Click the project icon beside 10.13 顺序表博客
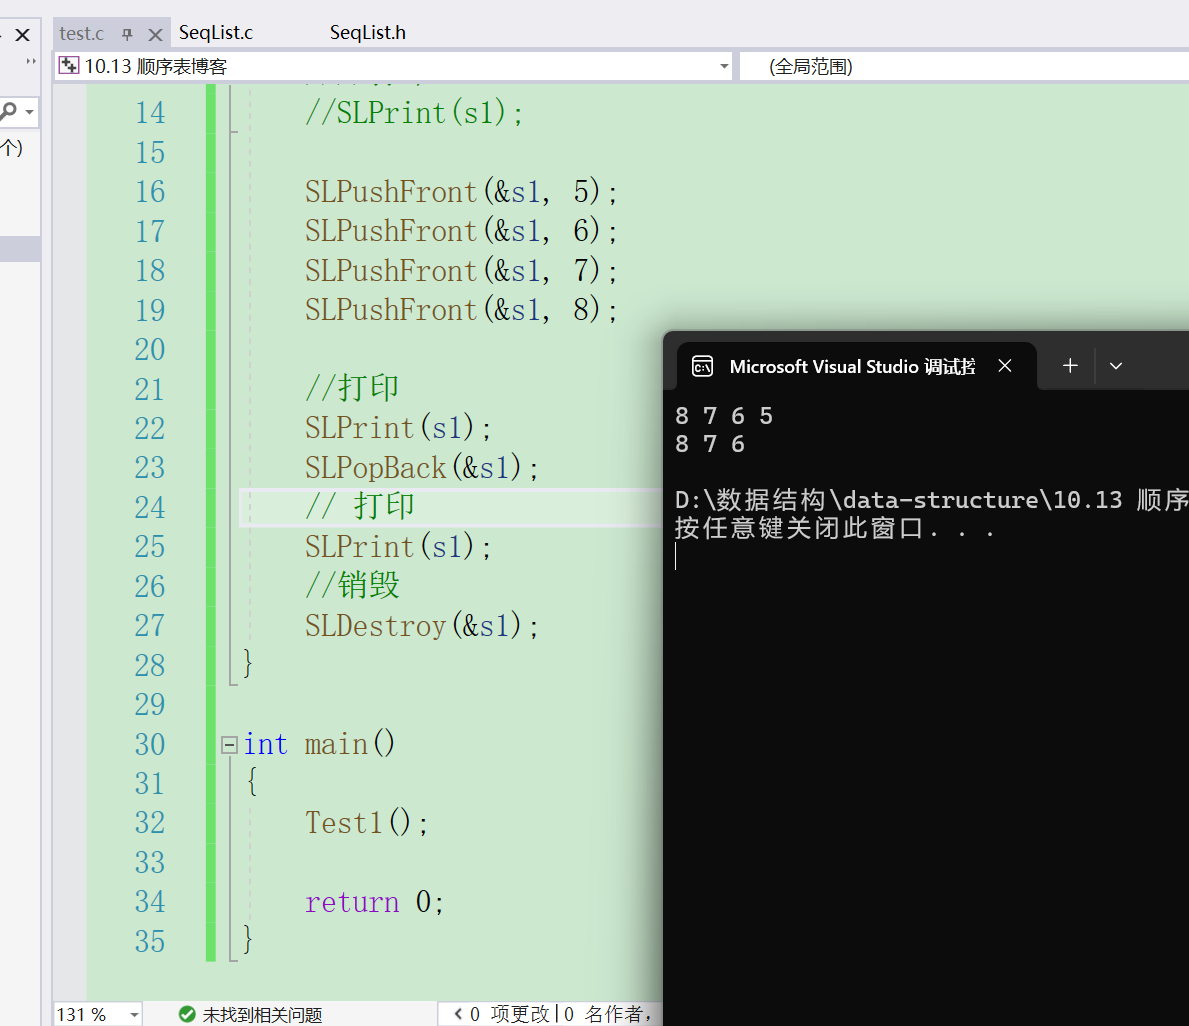1189x1026 pixels. point(69,66)
